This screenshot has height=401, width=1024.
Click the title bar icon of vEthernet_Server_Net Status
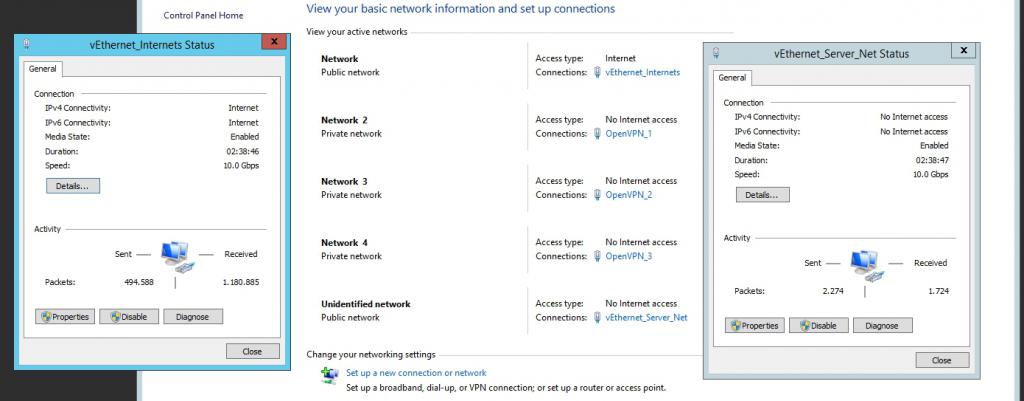point(716,53)
